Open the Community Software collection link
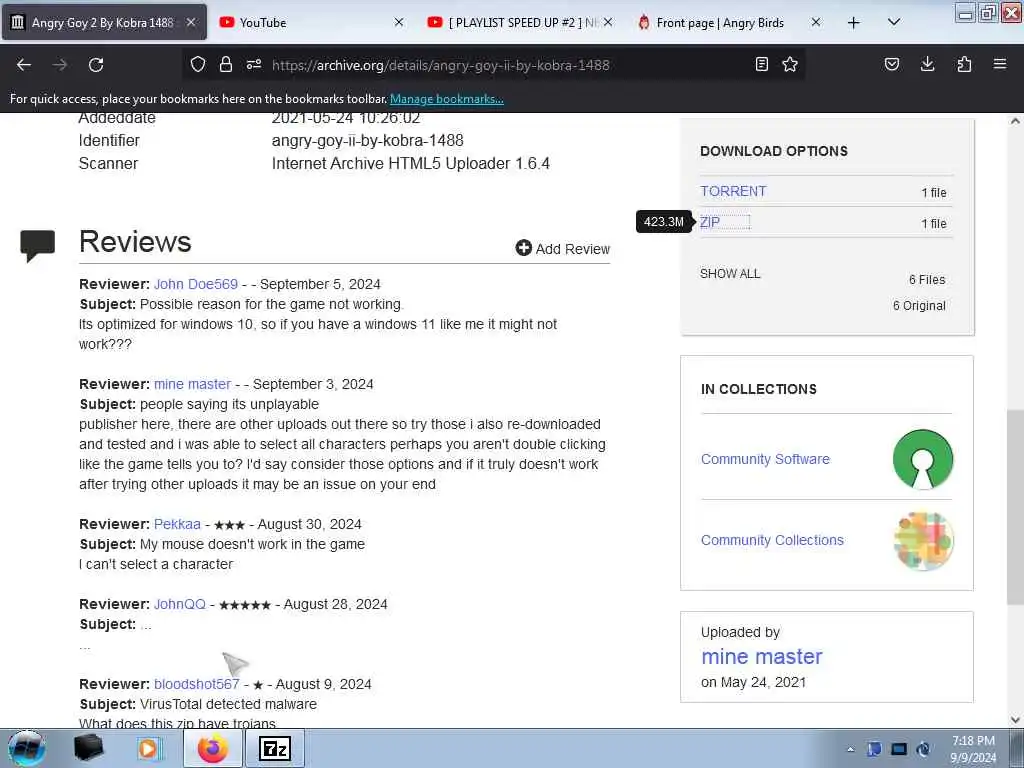1024x768 pixels. [765, 459]
